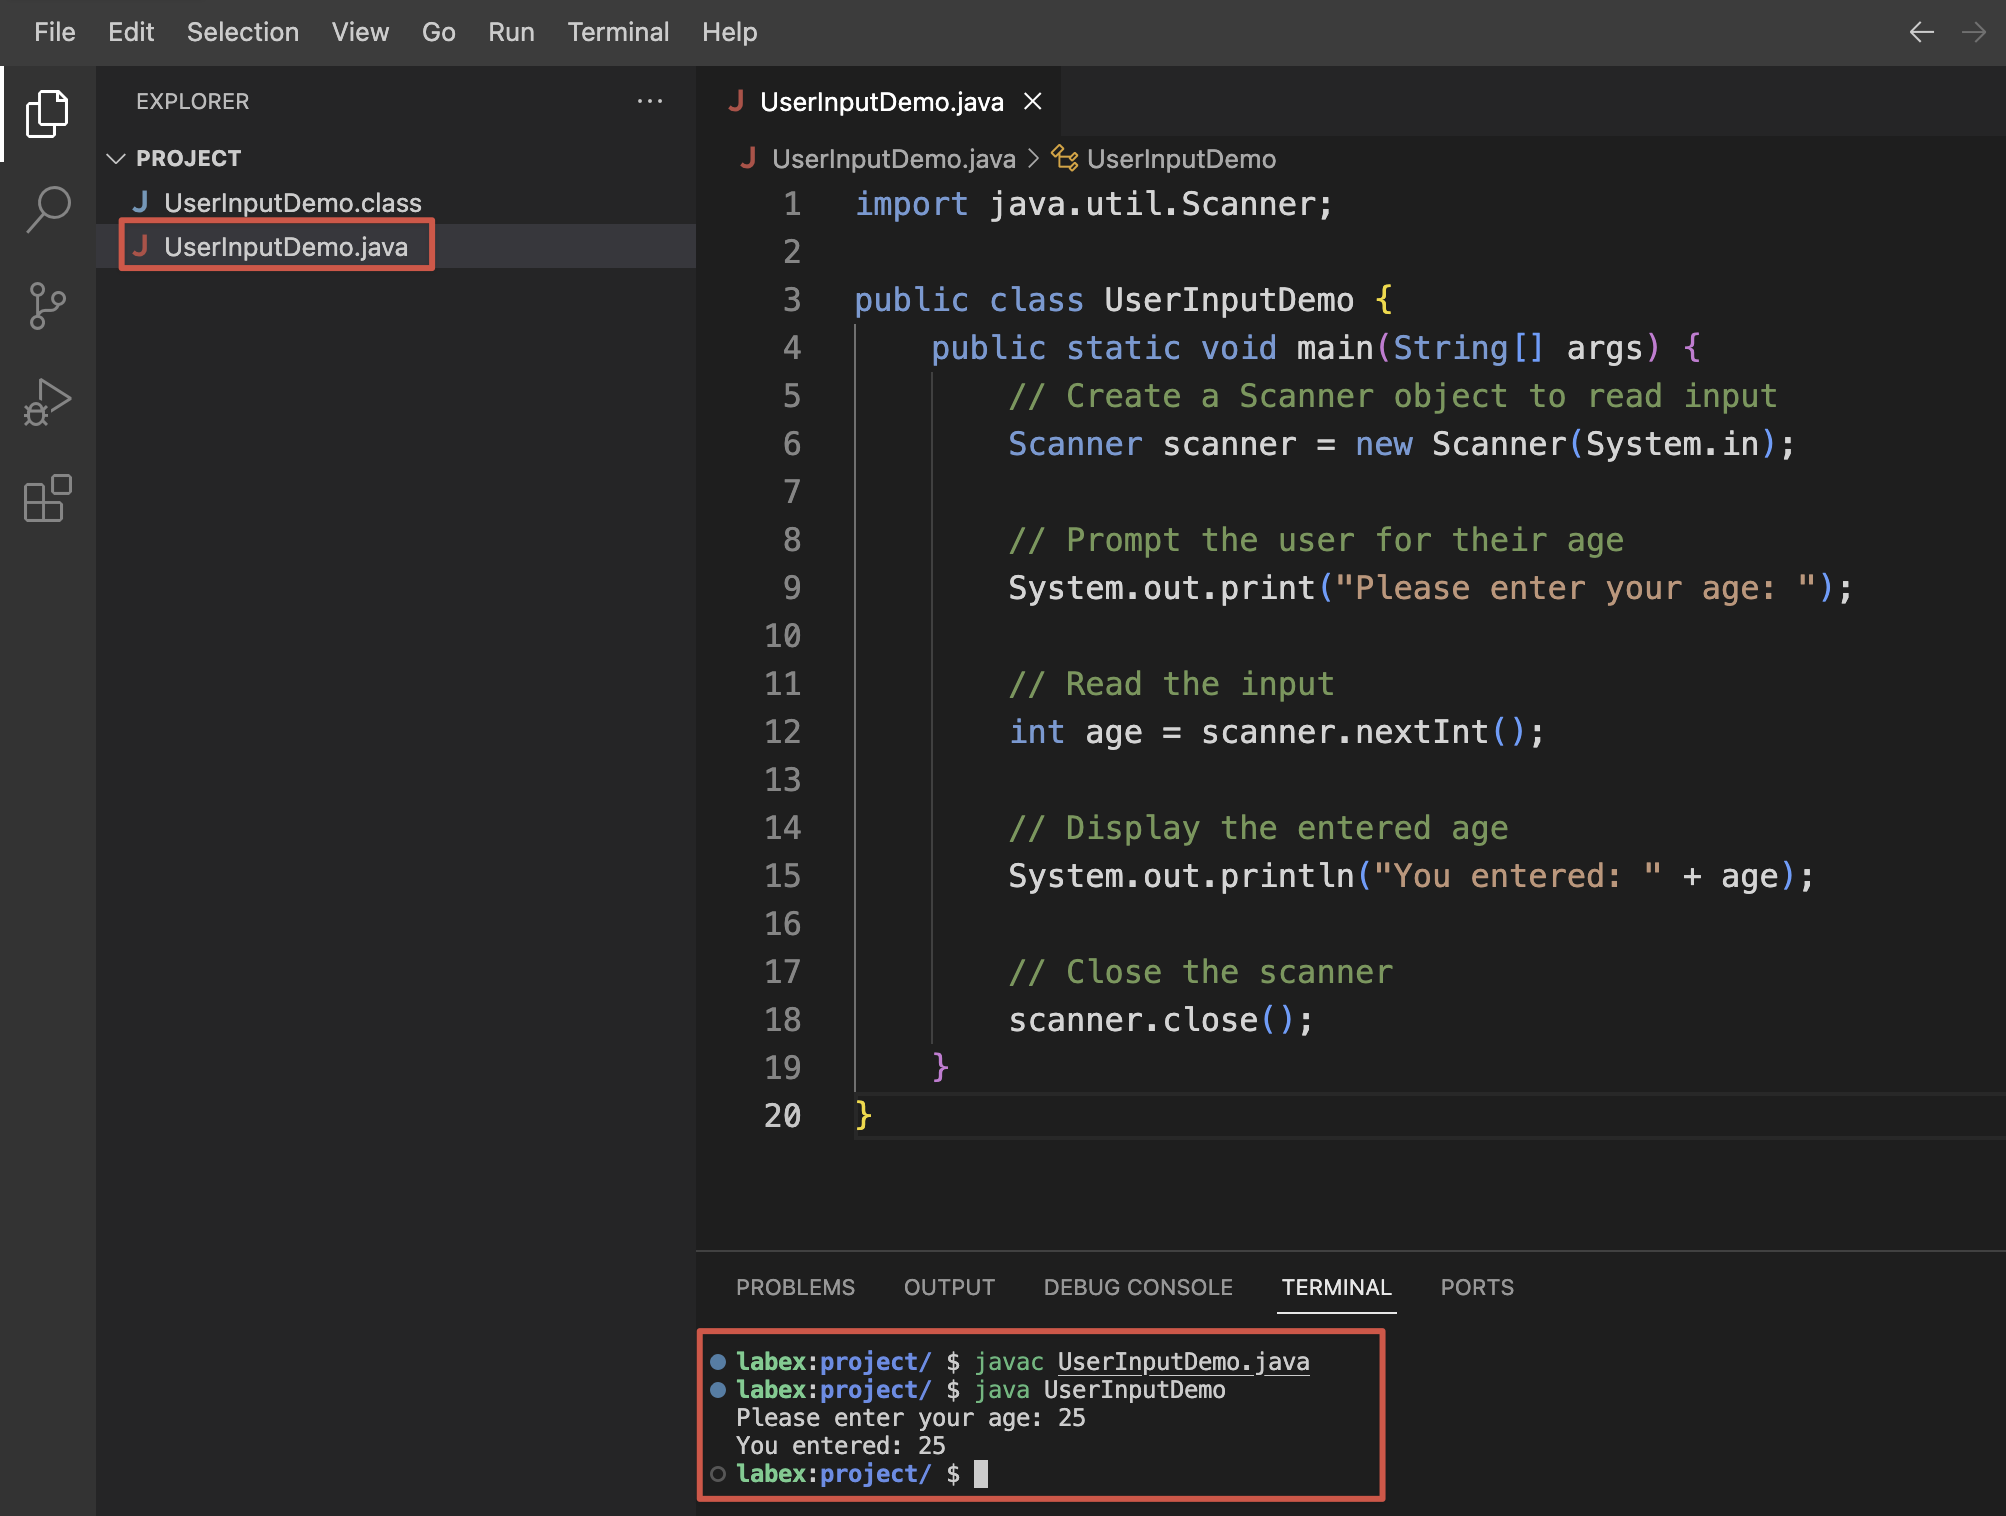Click line number 12 in gutter
Image resolution: width=2006 pixels, height=1516 pixels.
(782, 732)
